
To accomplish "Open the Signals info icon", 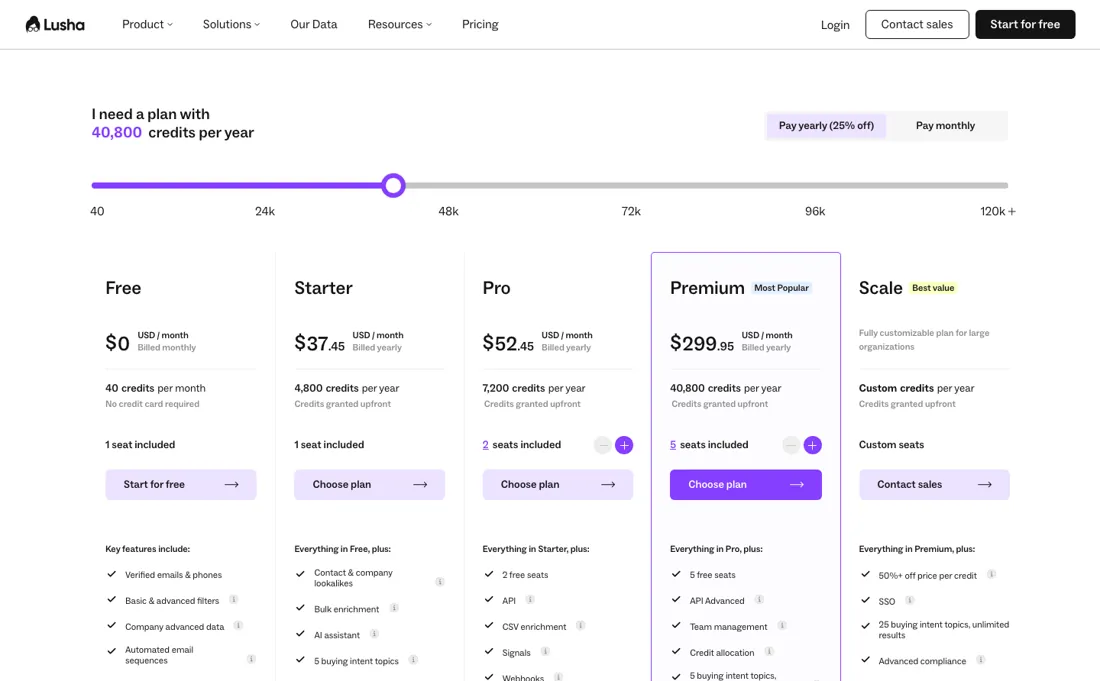I will (545, 652).
